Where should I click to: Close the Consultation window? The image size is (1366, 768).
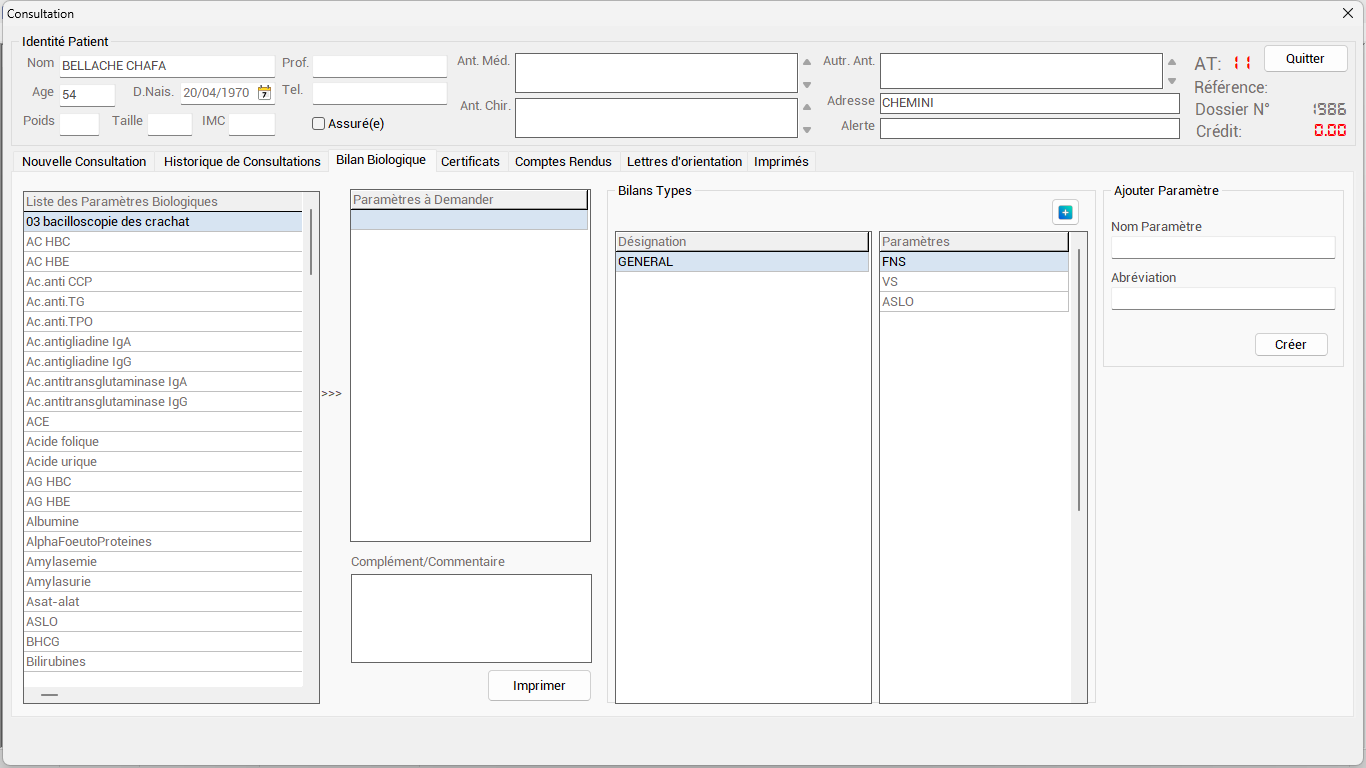pyautogui.click(x=1347, y=13)
